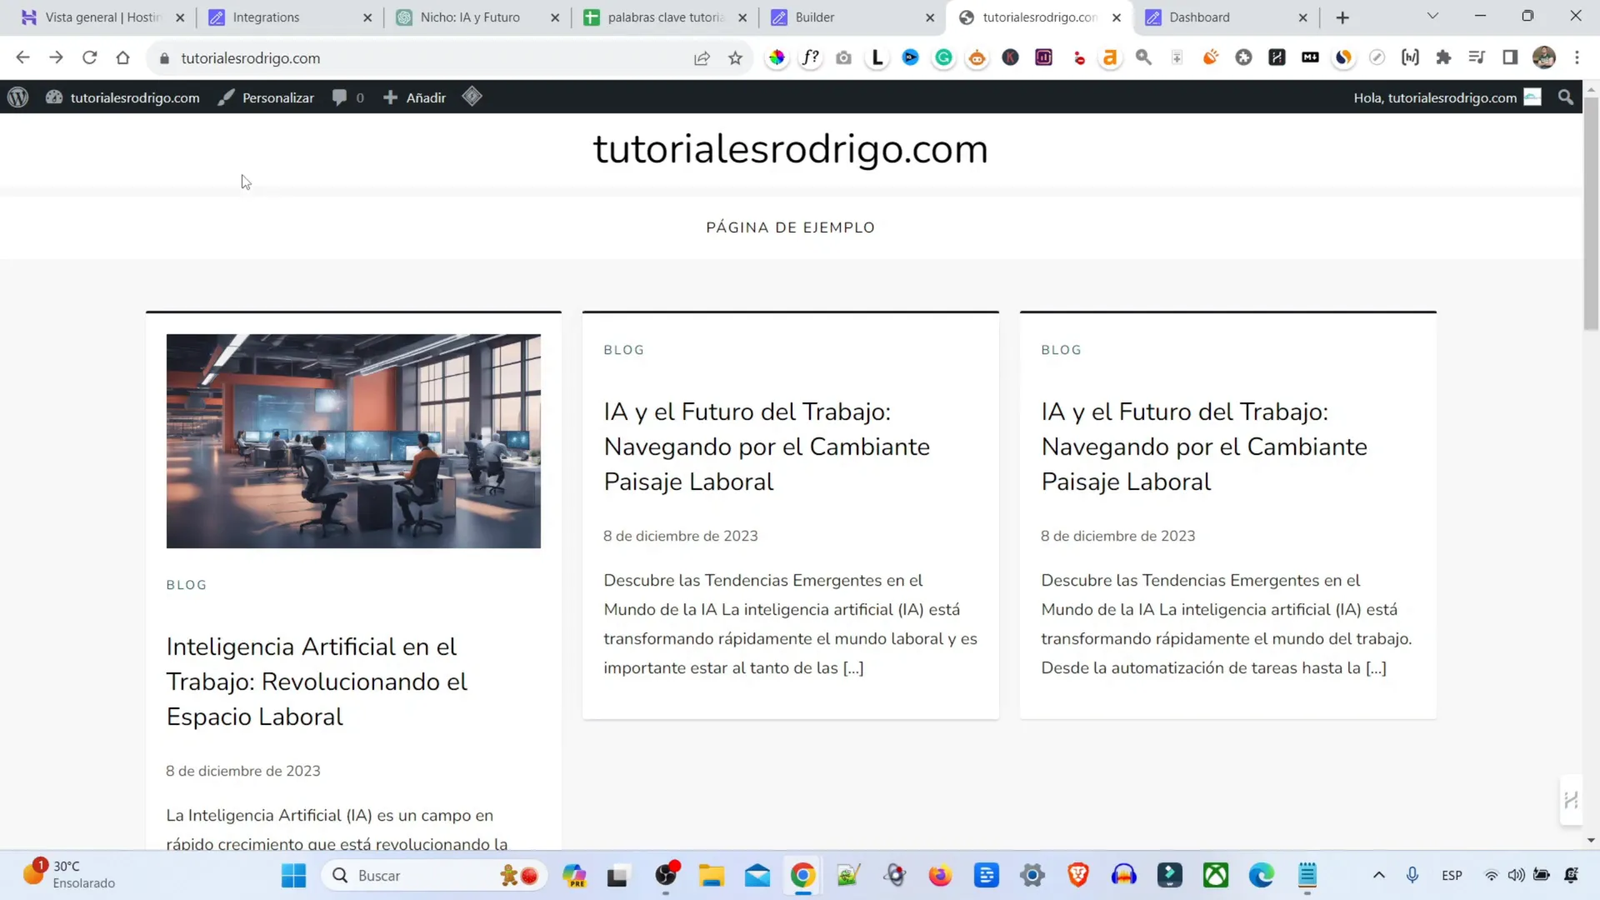Screen dimensions: 1600x900
Task: Open the WordPress logo menu in admin bar
Action: coord(18,97)
